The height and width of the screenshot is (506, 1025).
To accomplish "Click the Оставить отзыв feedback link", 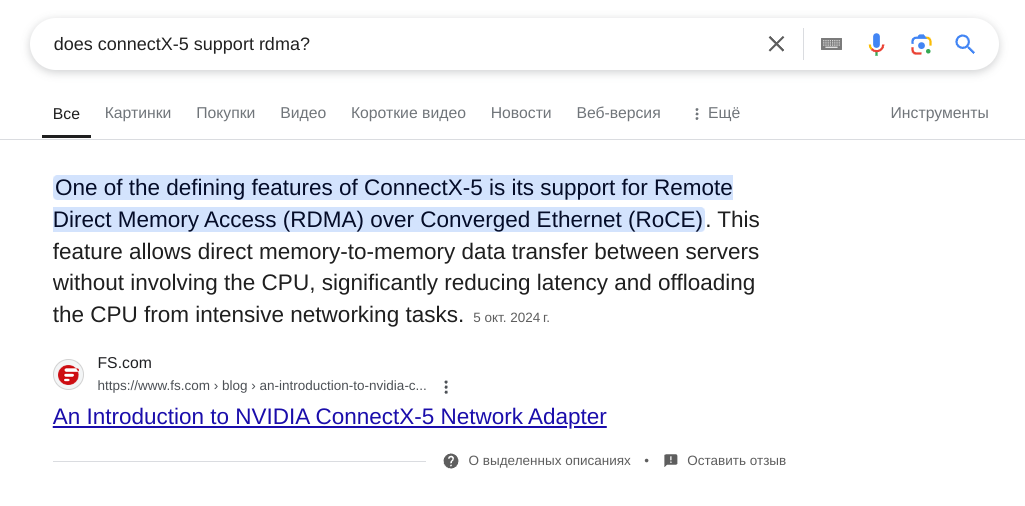I will click(736, 461).
